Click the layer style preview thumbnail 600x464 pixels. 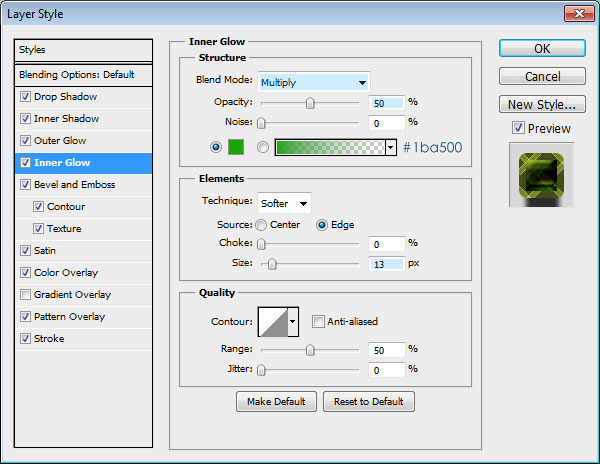pyautogui.click(x=540, y=174)
